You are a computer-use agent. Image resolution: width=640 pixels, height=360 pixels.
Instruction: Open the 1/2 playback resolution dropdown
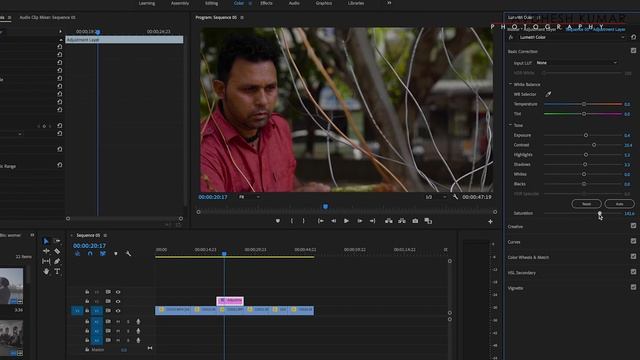point(436,197)
